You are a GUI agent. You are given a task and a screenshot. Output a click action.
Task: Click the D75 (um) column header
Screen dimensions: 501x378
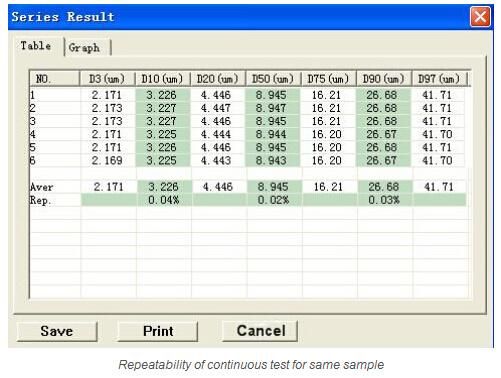[328, 79]
